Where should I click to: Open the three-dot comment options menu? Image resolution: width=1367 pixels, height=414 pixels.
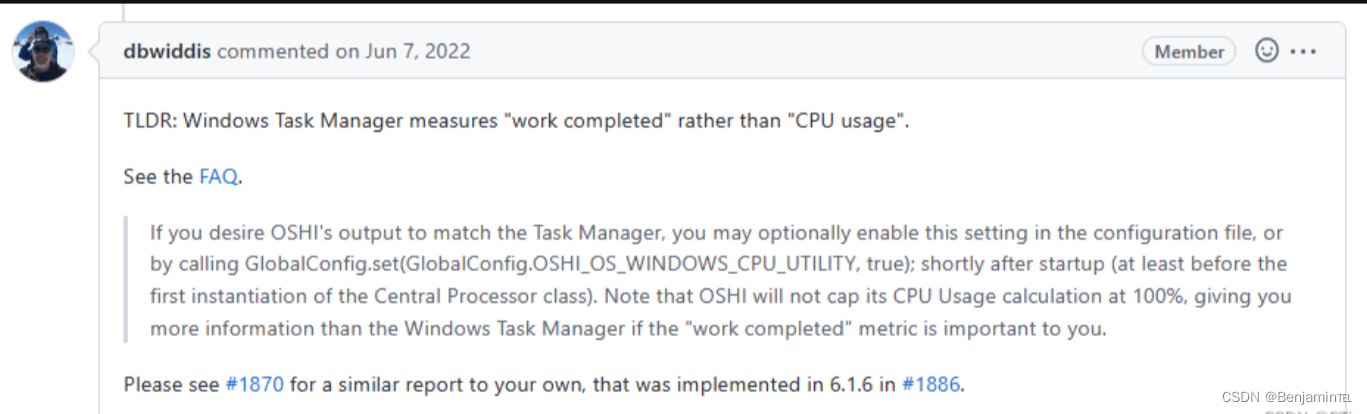1303,51
